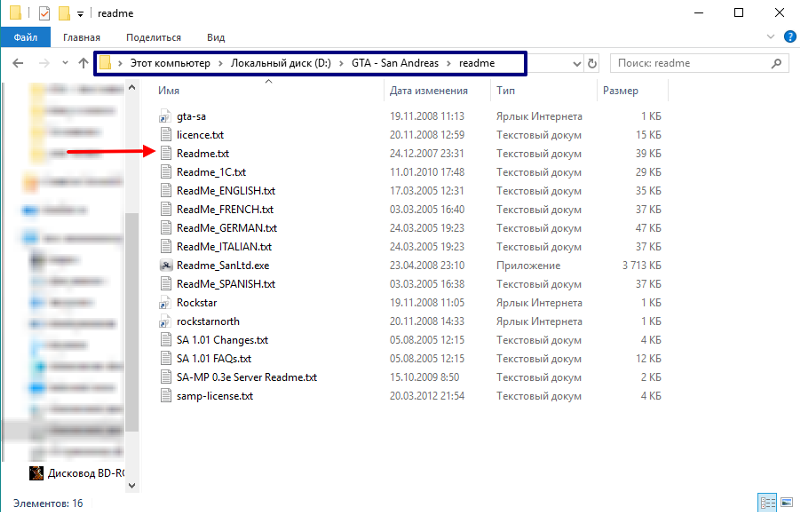Open Quick Access Toolbar customize dropdown
The height and width of the screenshot is (512, 800).
point(80,14)
